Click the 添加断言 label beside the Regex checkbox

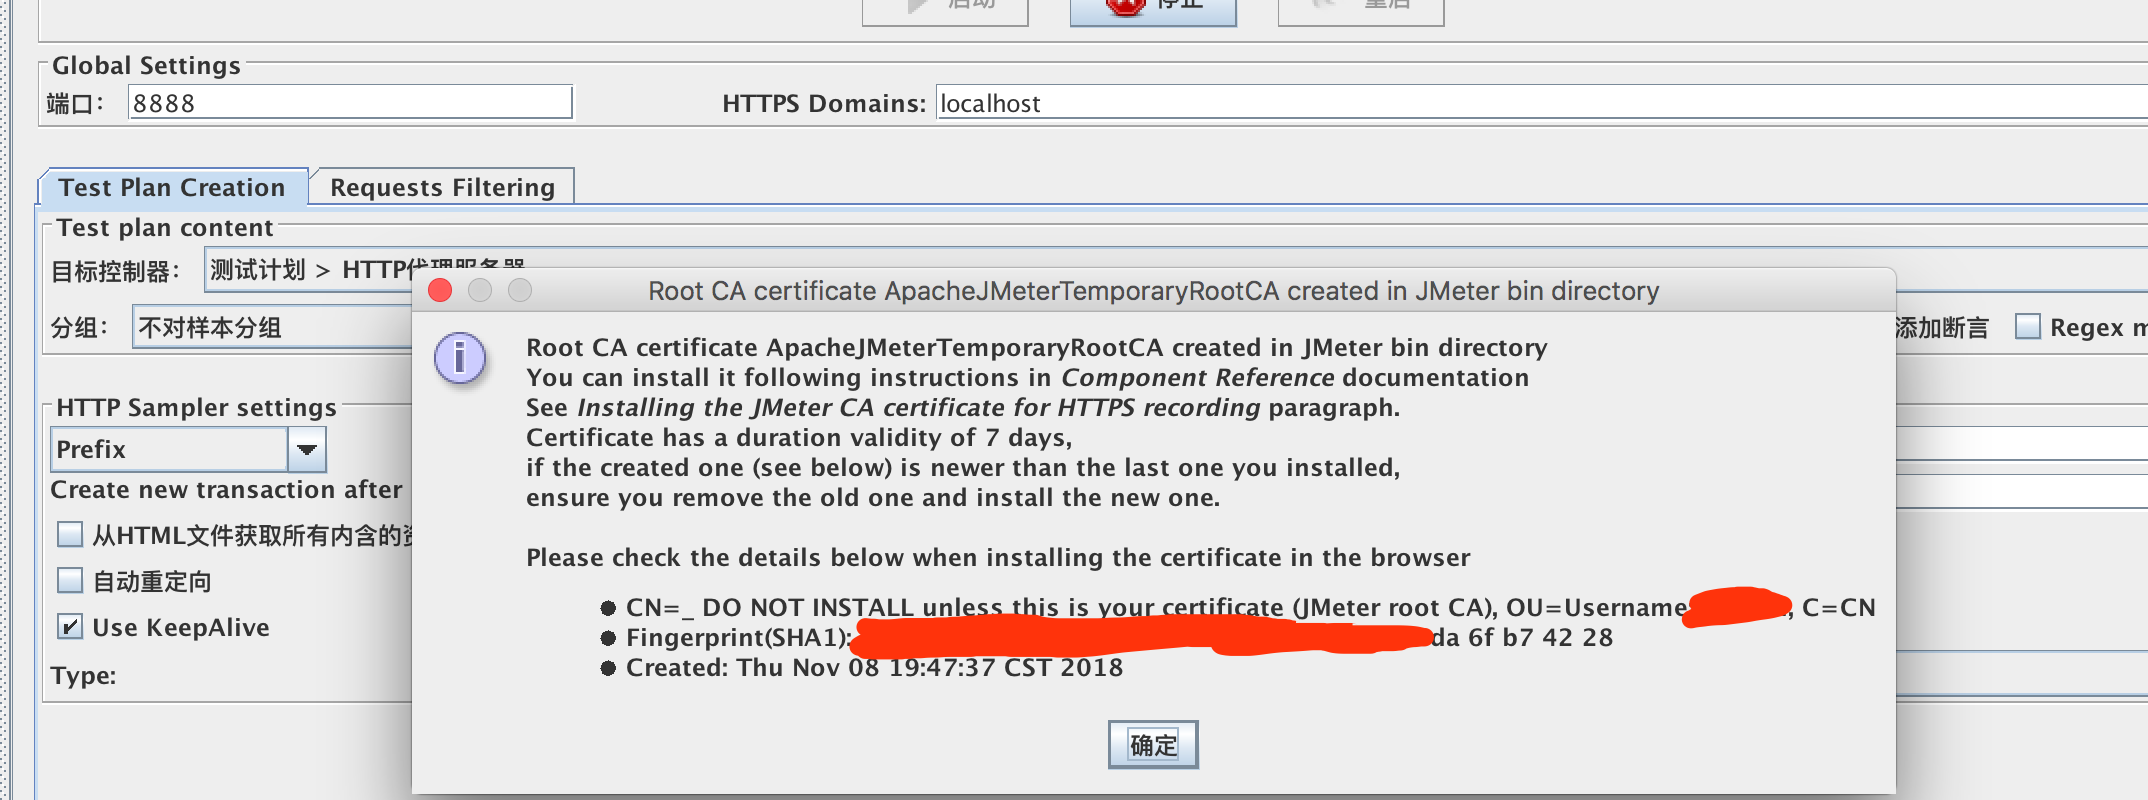[x=1942, y=327]
